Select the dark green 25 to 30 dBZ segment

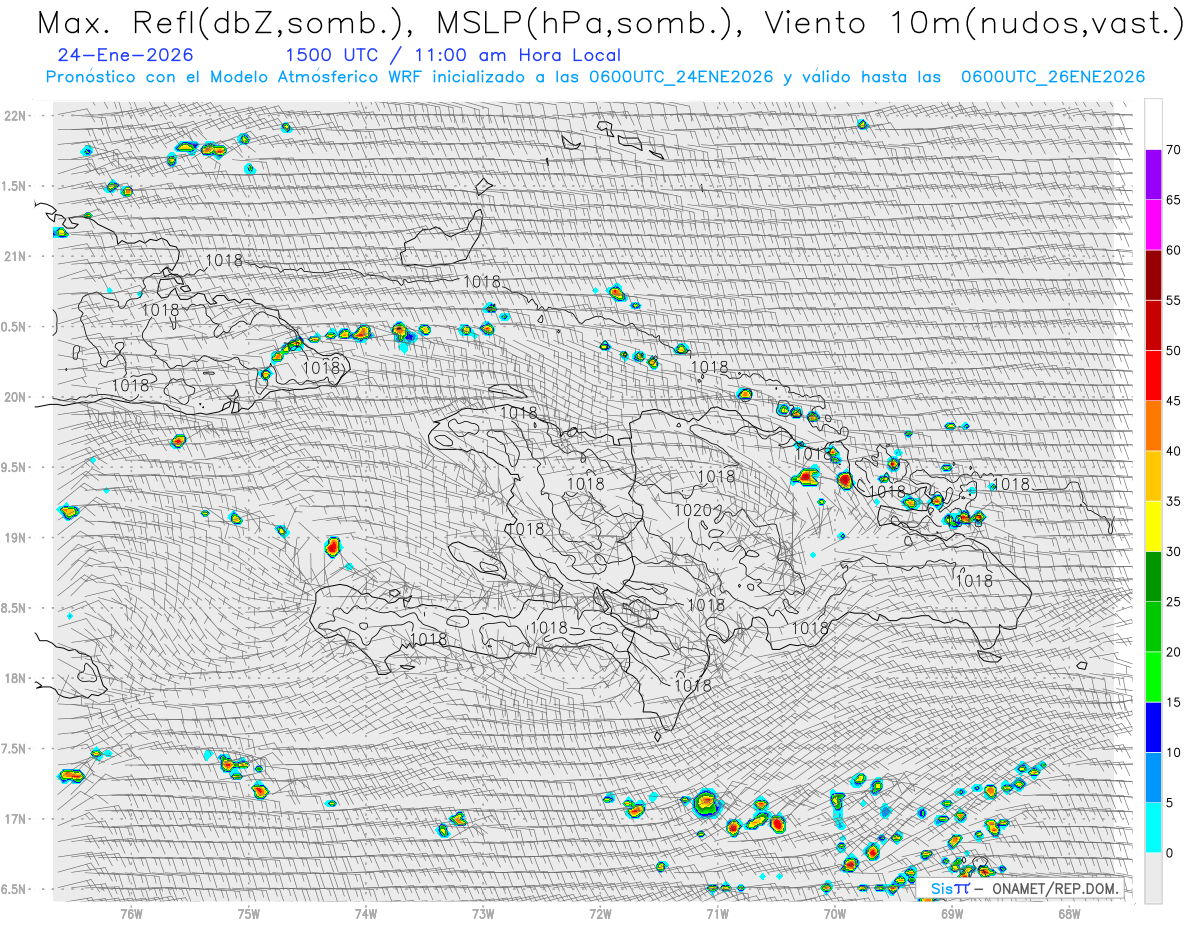pyautogui.click(x=1153, y=576)
